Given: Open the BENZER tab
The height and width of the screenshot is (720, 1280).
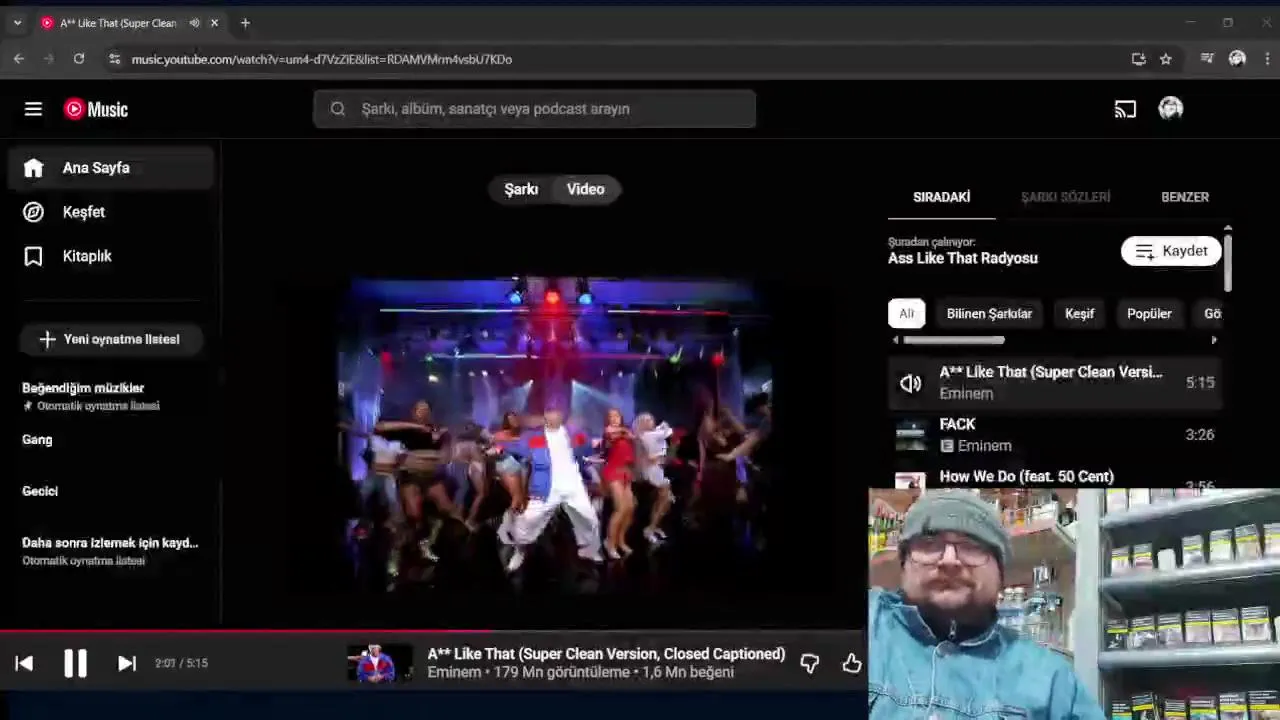Looking at the screenshot, I should point(1185,197).
